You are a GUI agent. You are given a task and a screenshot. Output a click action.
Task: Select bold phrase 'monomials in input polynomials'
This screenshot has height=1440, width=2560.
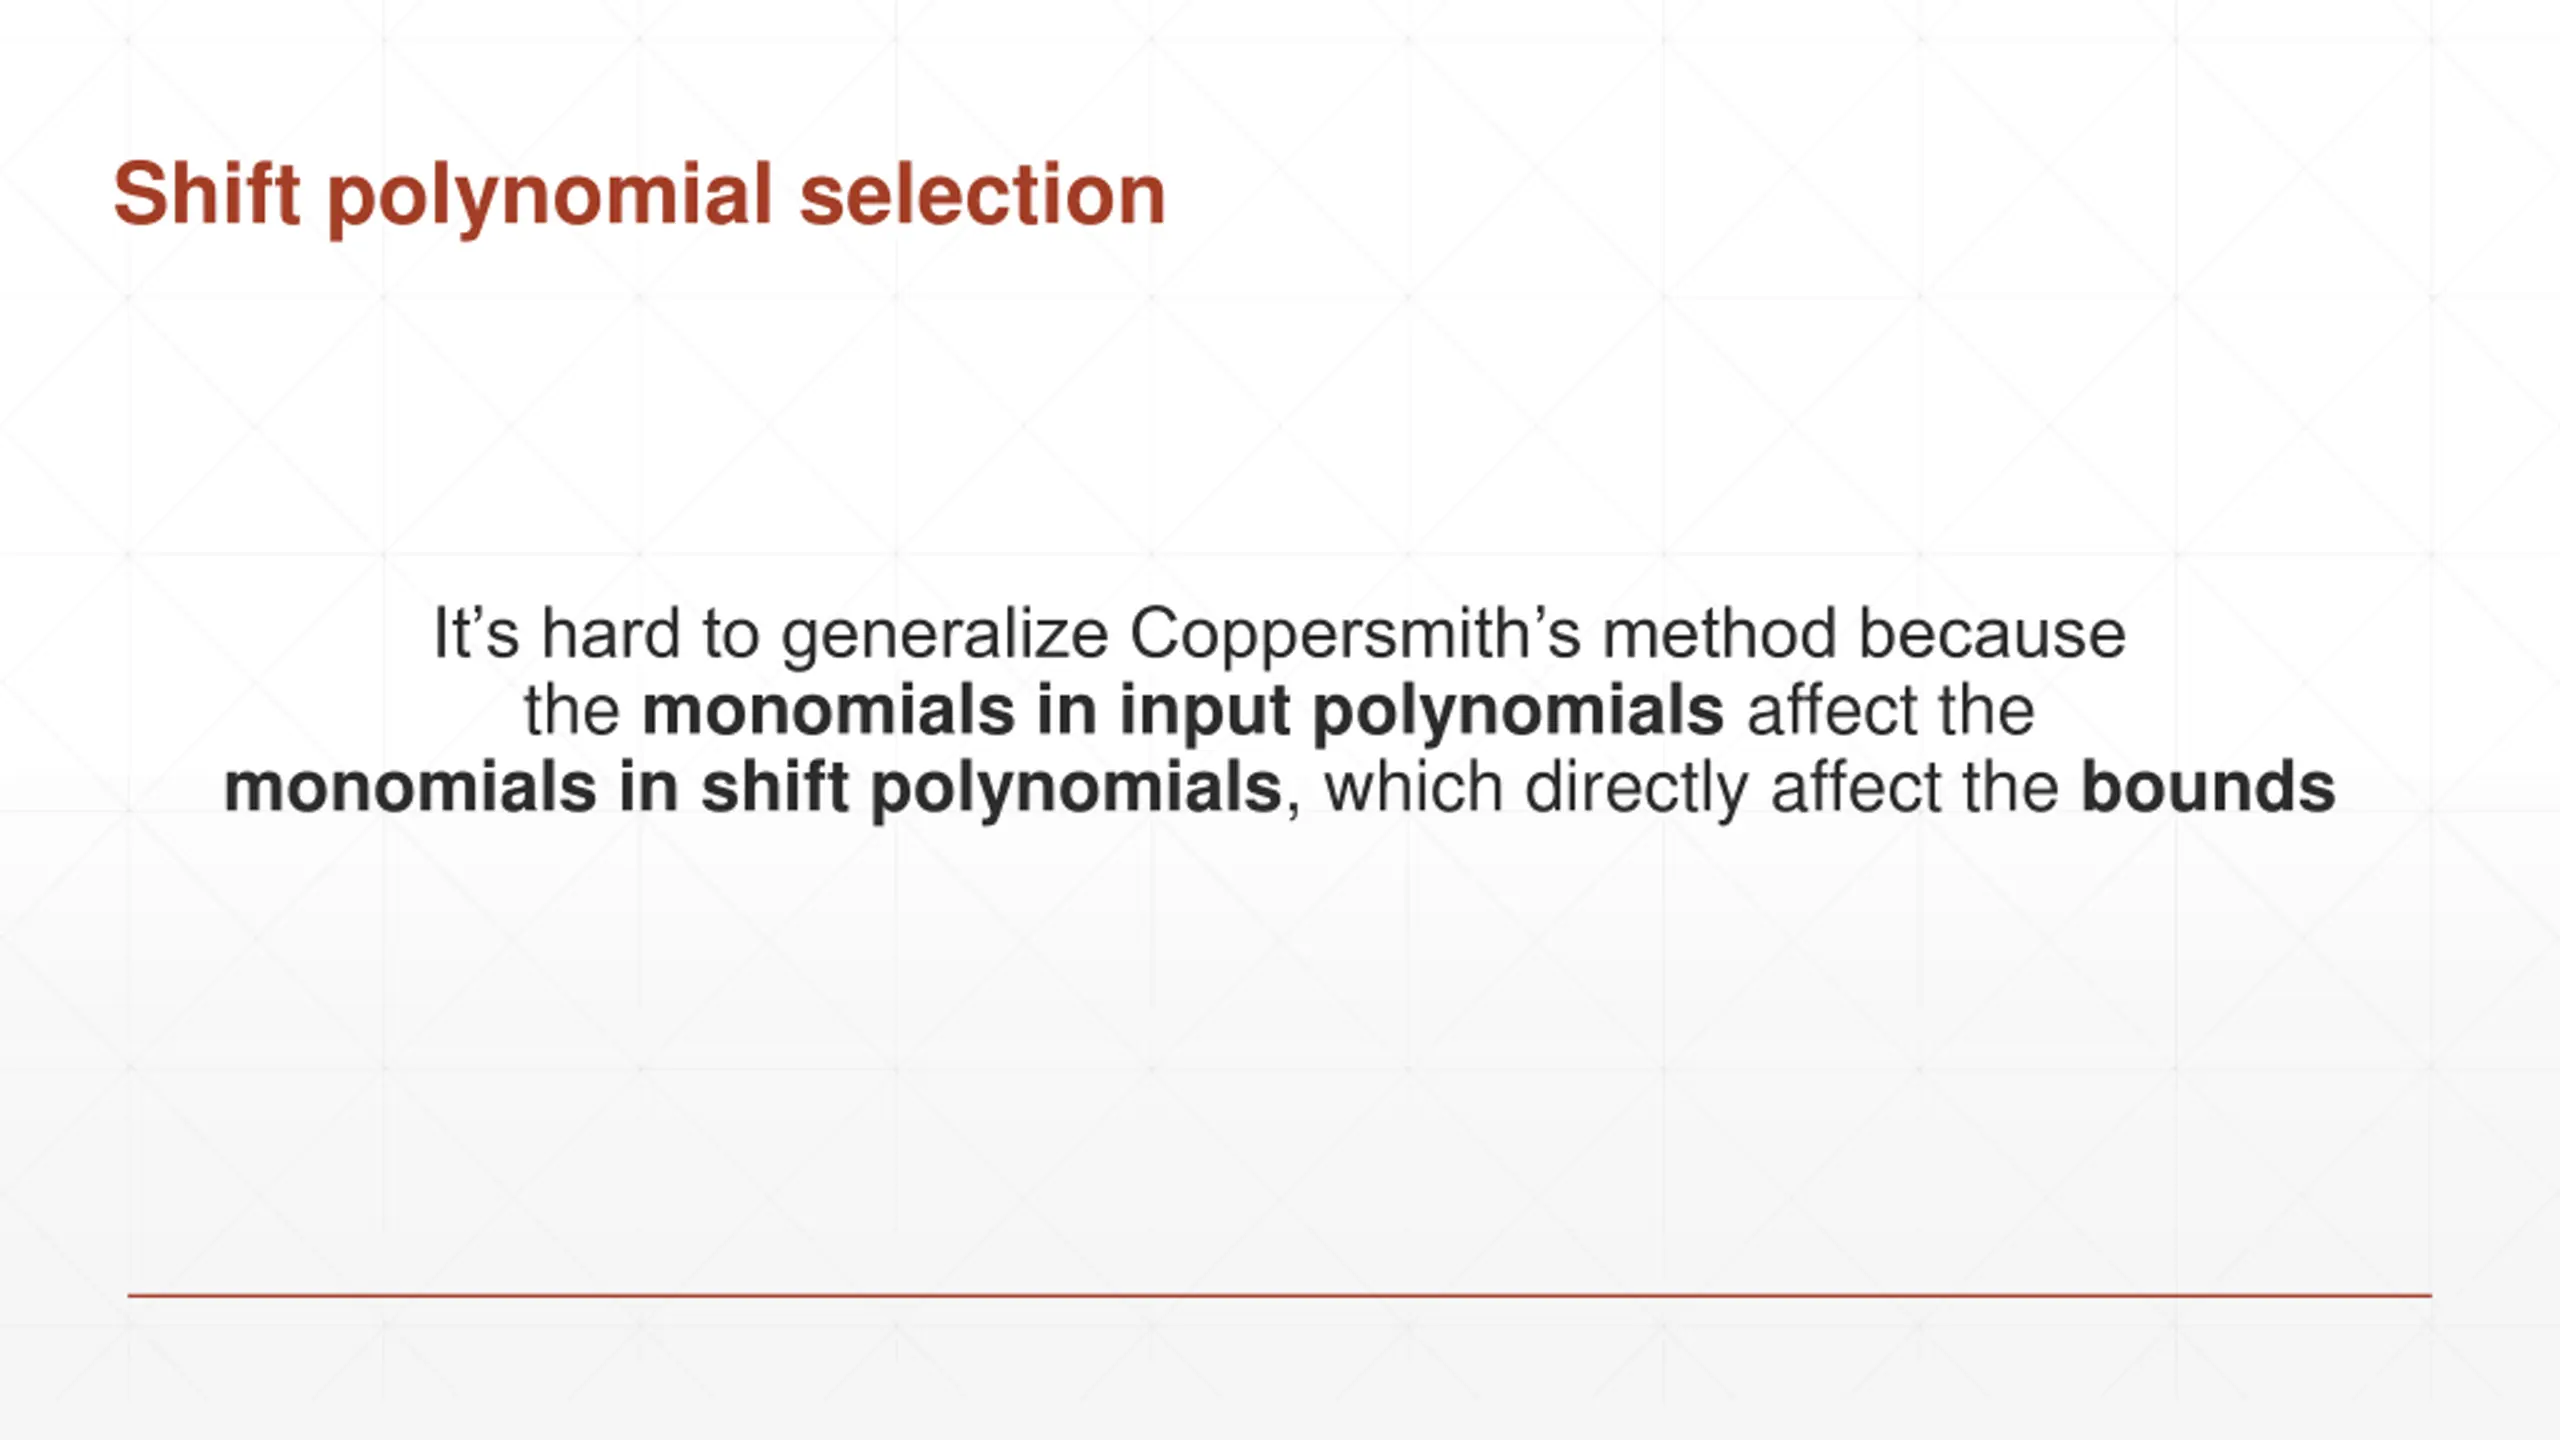click(1182, 711)
